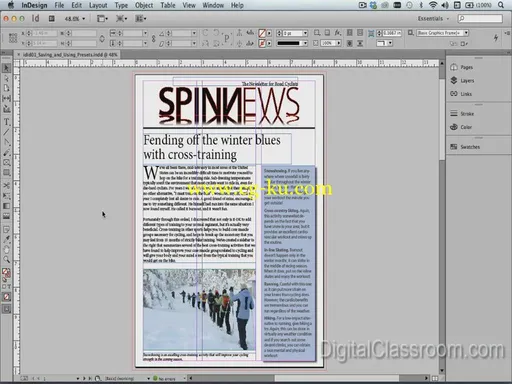Open the Layout menu
This screenshot has width=512, height=384.
(98, 5)
